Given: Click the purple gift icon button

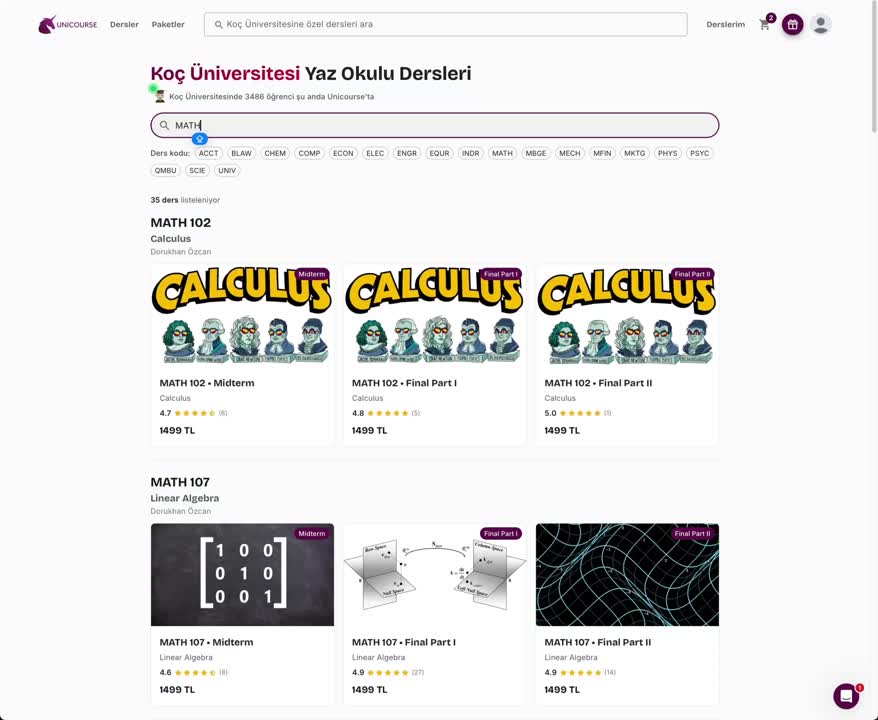Looking at the screenshot, I should coord(792,25).
